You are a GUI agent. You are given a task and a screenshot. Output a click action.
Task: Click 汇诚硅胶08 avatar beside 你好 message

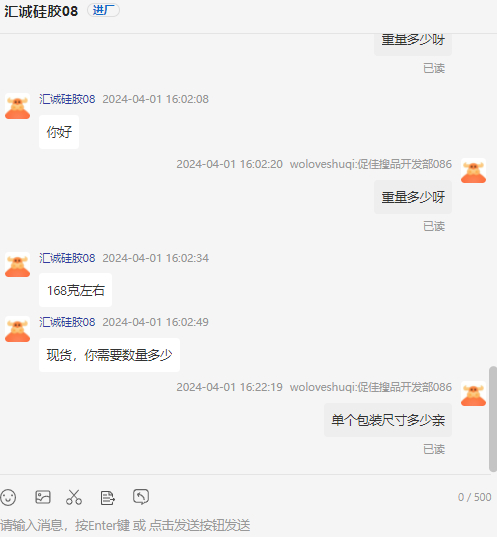[x=17, y=107]
